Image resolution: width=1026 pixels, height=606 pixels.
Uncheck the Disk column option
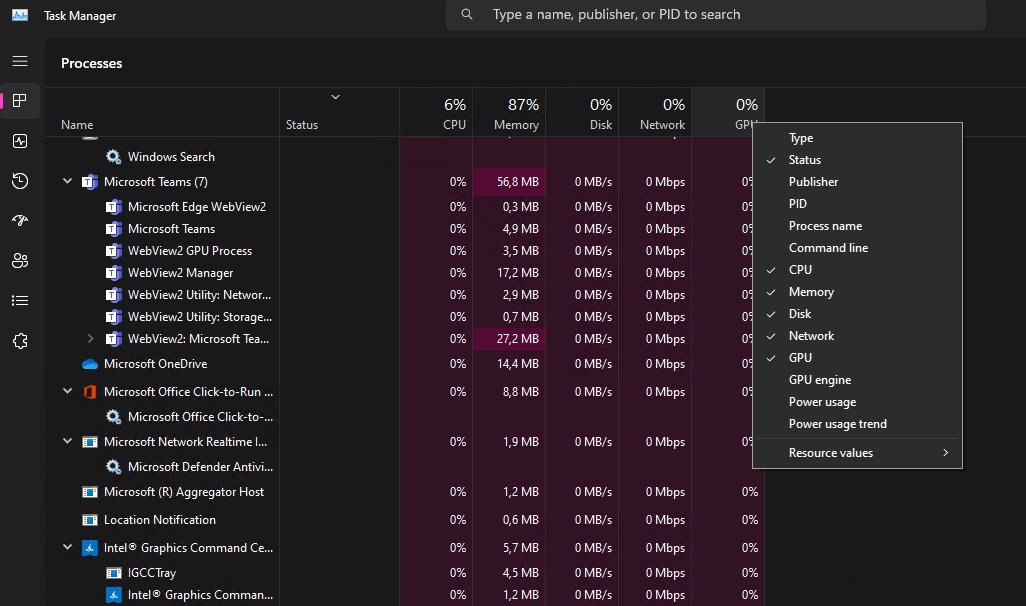[x=857, y=313]
